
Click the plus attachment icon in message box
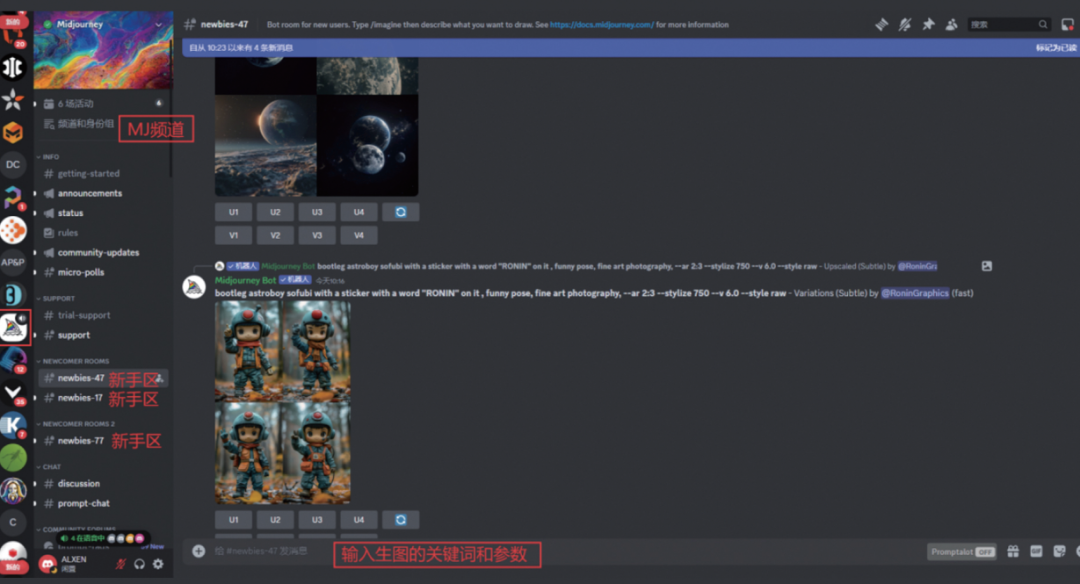tap(198, 551)
